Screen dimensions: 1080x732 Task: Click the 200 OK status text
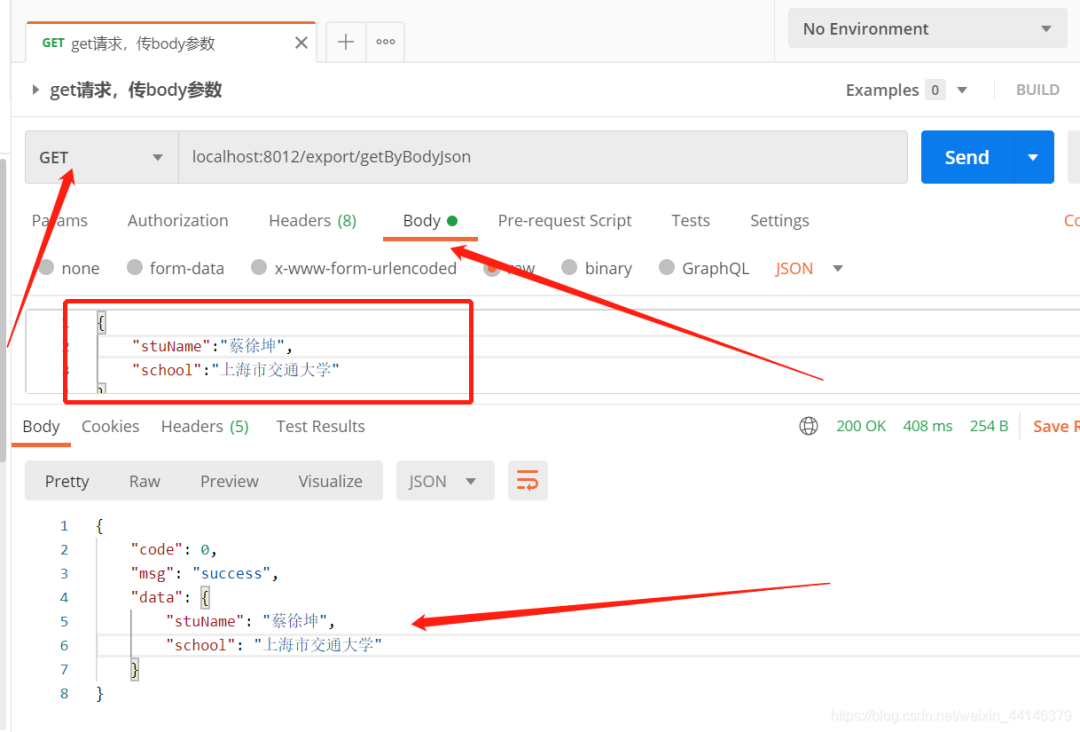pos(861,426)
